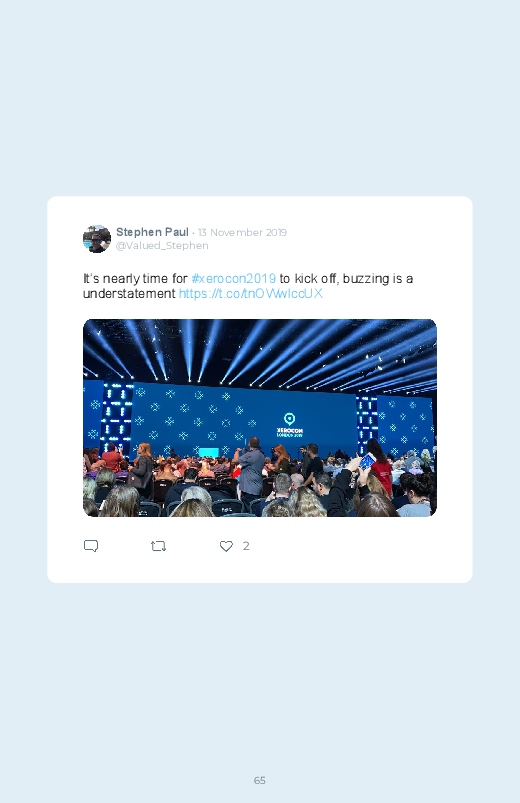Click page number 65 in the footer

pyautogui.click(x=260, y=780)
